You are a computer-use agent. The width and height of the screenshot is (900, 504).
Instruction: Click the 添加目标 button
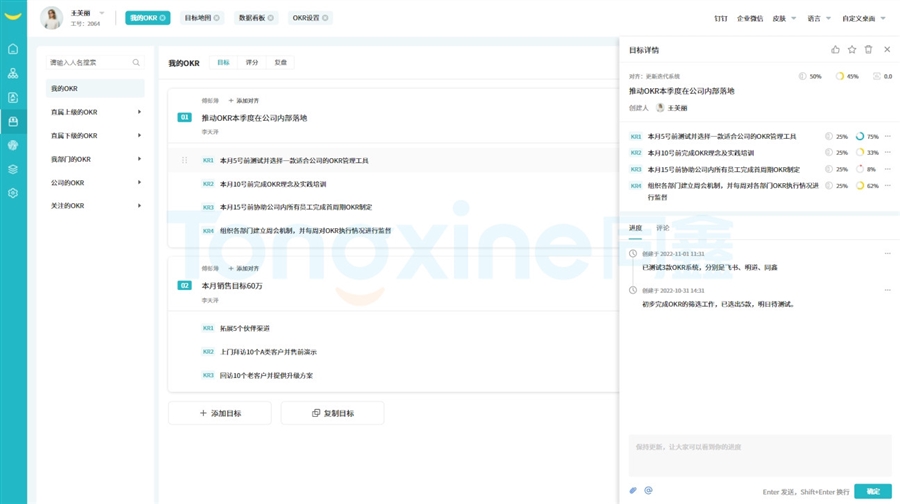tap(220, 413)
